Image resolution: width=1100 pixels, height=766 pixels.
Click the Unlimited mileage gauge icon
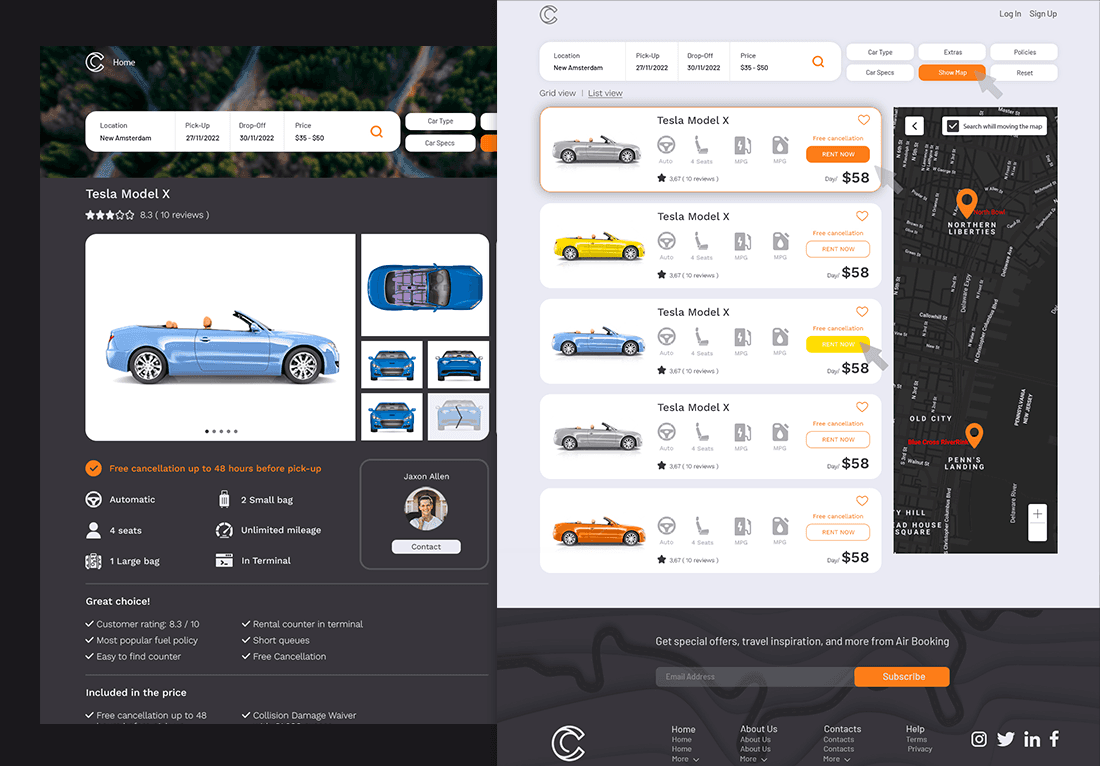click(x=224, y=530)
